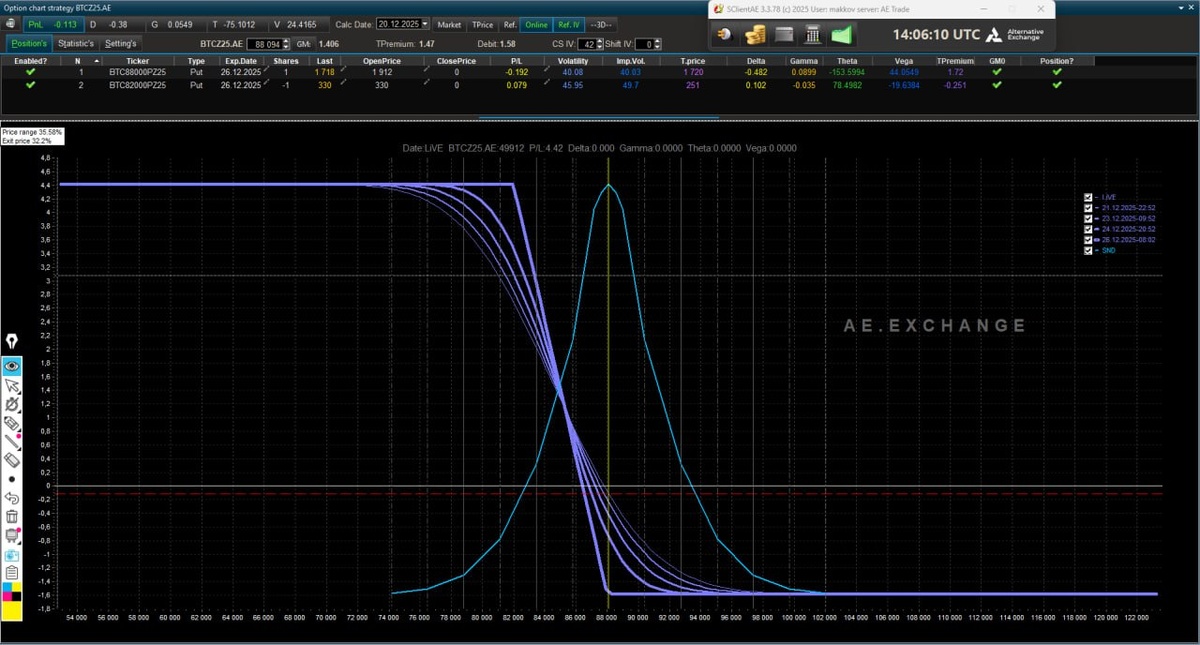Open the green chart icon in SClientAE
The image size is (1200, 645).
pyautogui.click(x=842, y=35)
